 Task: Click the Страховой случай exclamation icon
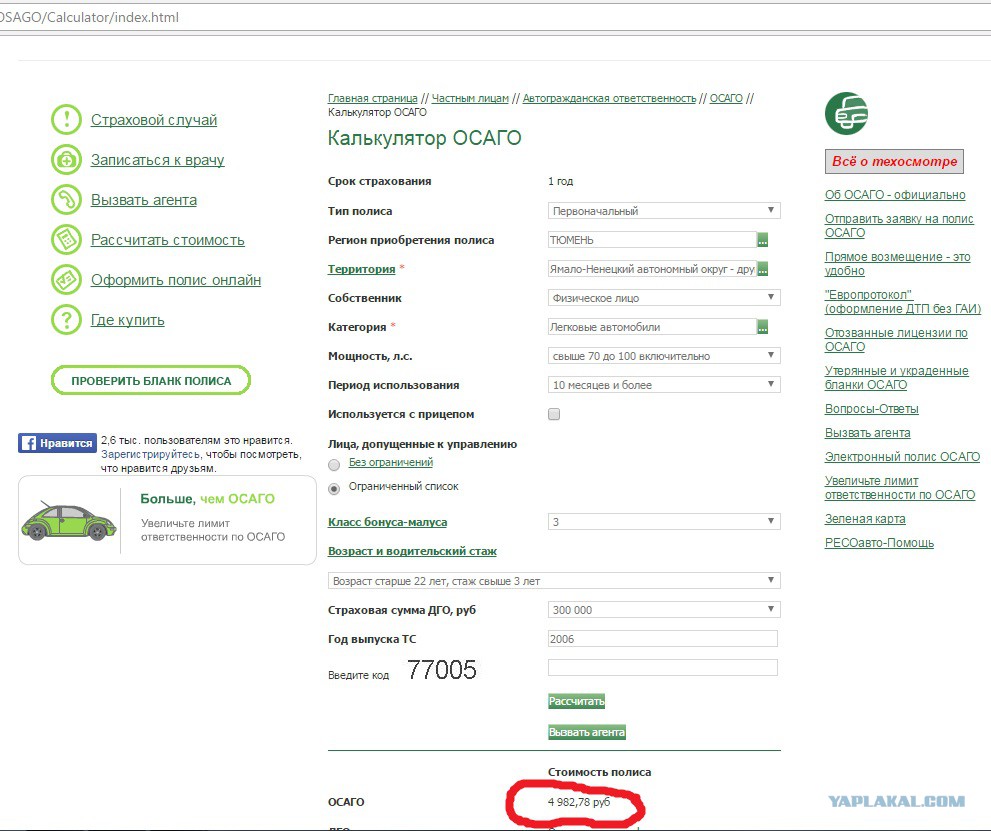(x=66, y=120)
